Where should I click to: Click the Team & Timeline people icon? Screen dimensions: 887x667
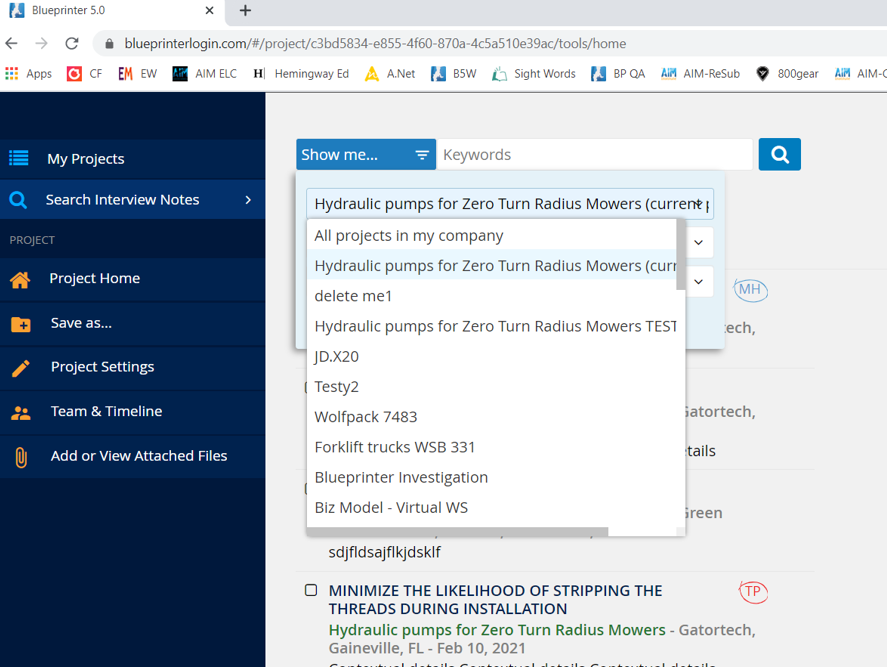click(21, 413)
